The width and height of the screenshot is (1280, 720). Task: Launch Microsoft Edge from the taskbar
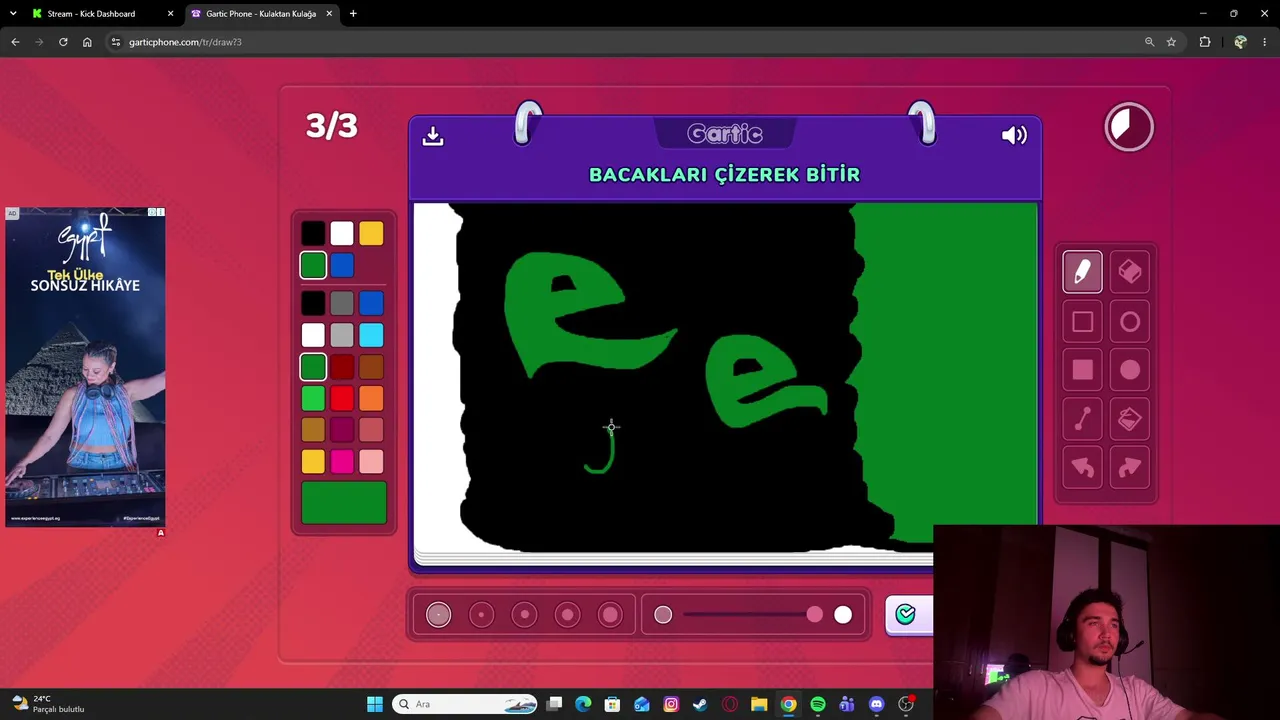[584, 704]
